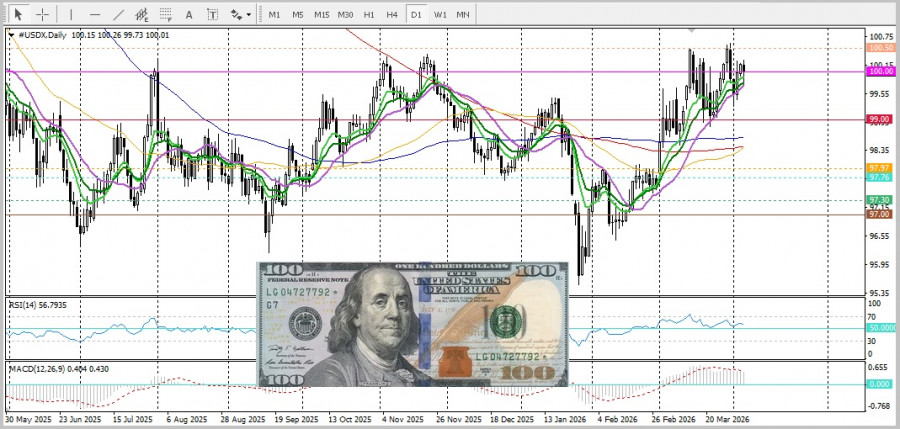This screenshot has height=429, width=900.
Task: Select the Fibonacci retracement tool
Action: [x=165, y=14]
